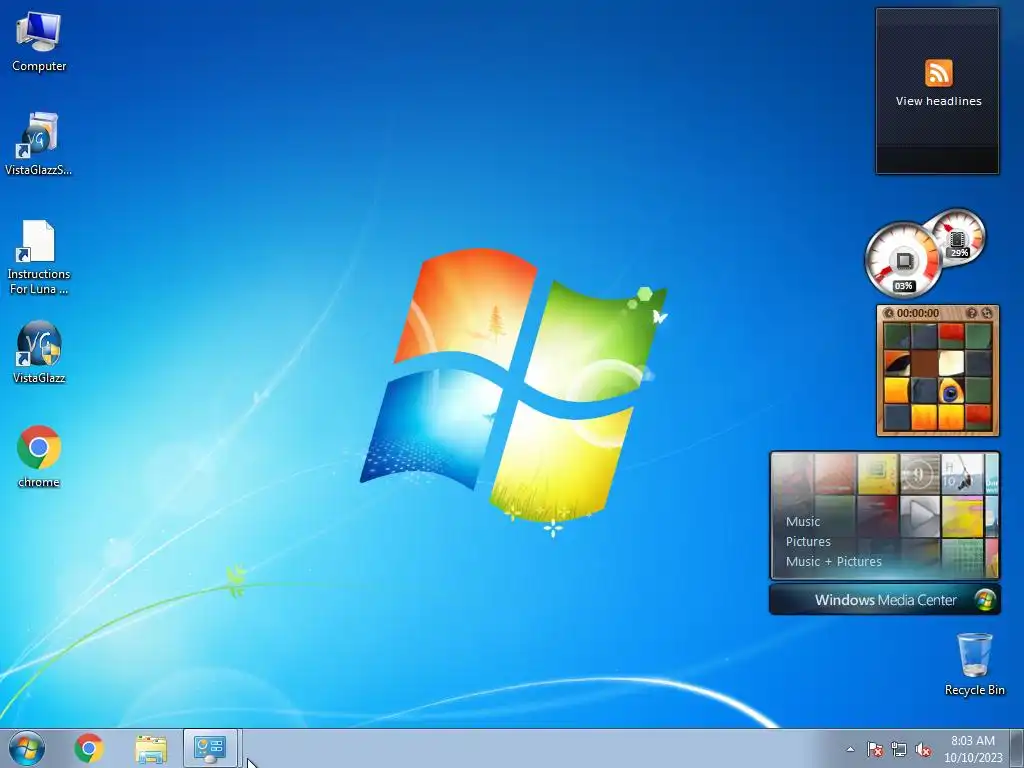The image size is (1024, 768).
Task: Click the active Control Panel taskbar item
Action: (x=210, y=748)
